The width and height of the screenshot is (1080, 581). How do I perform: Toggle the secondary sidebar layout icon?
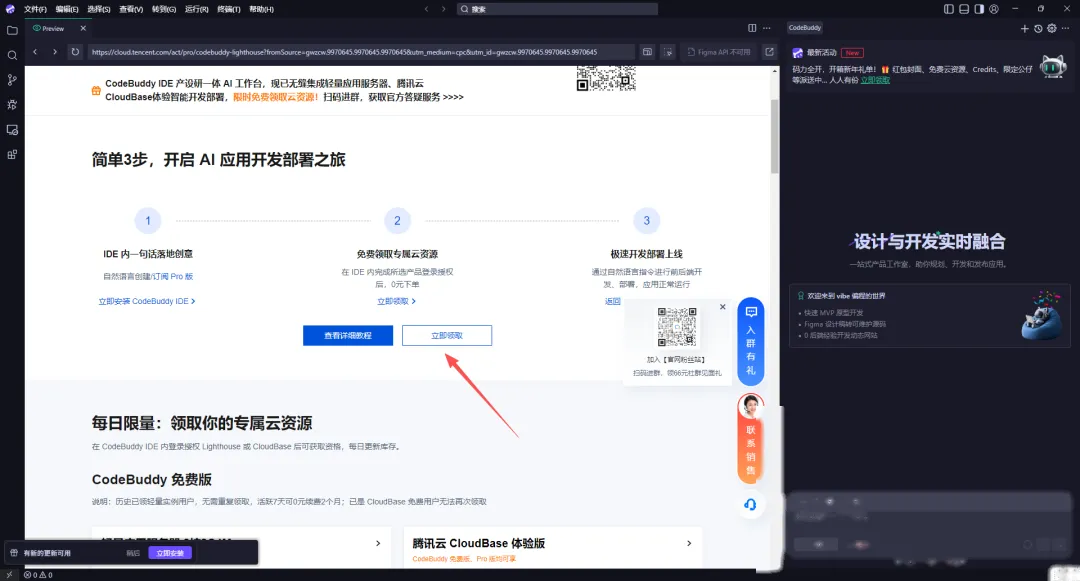pyautogui.click(x=979, y=9)
